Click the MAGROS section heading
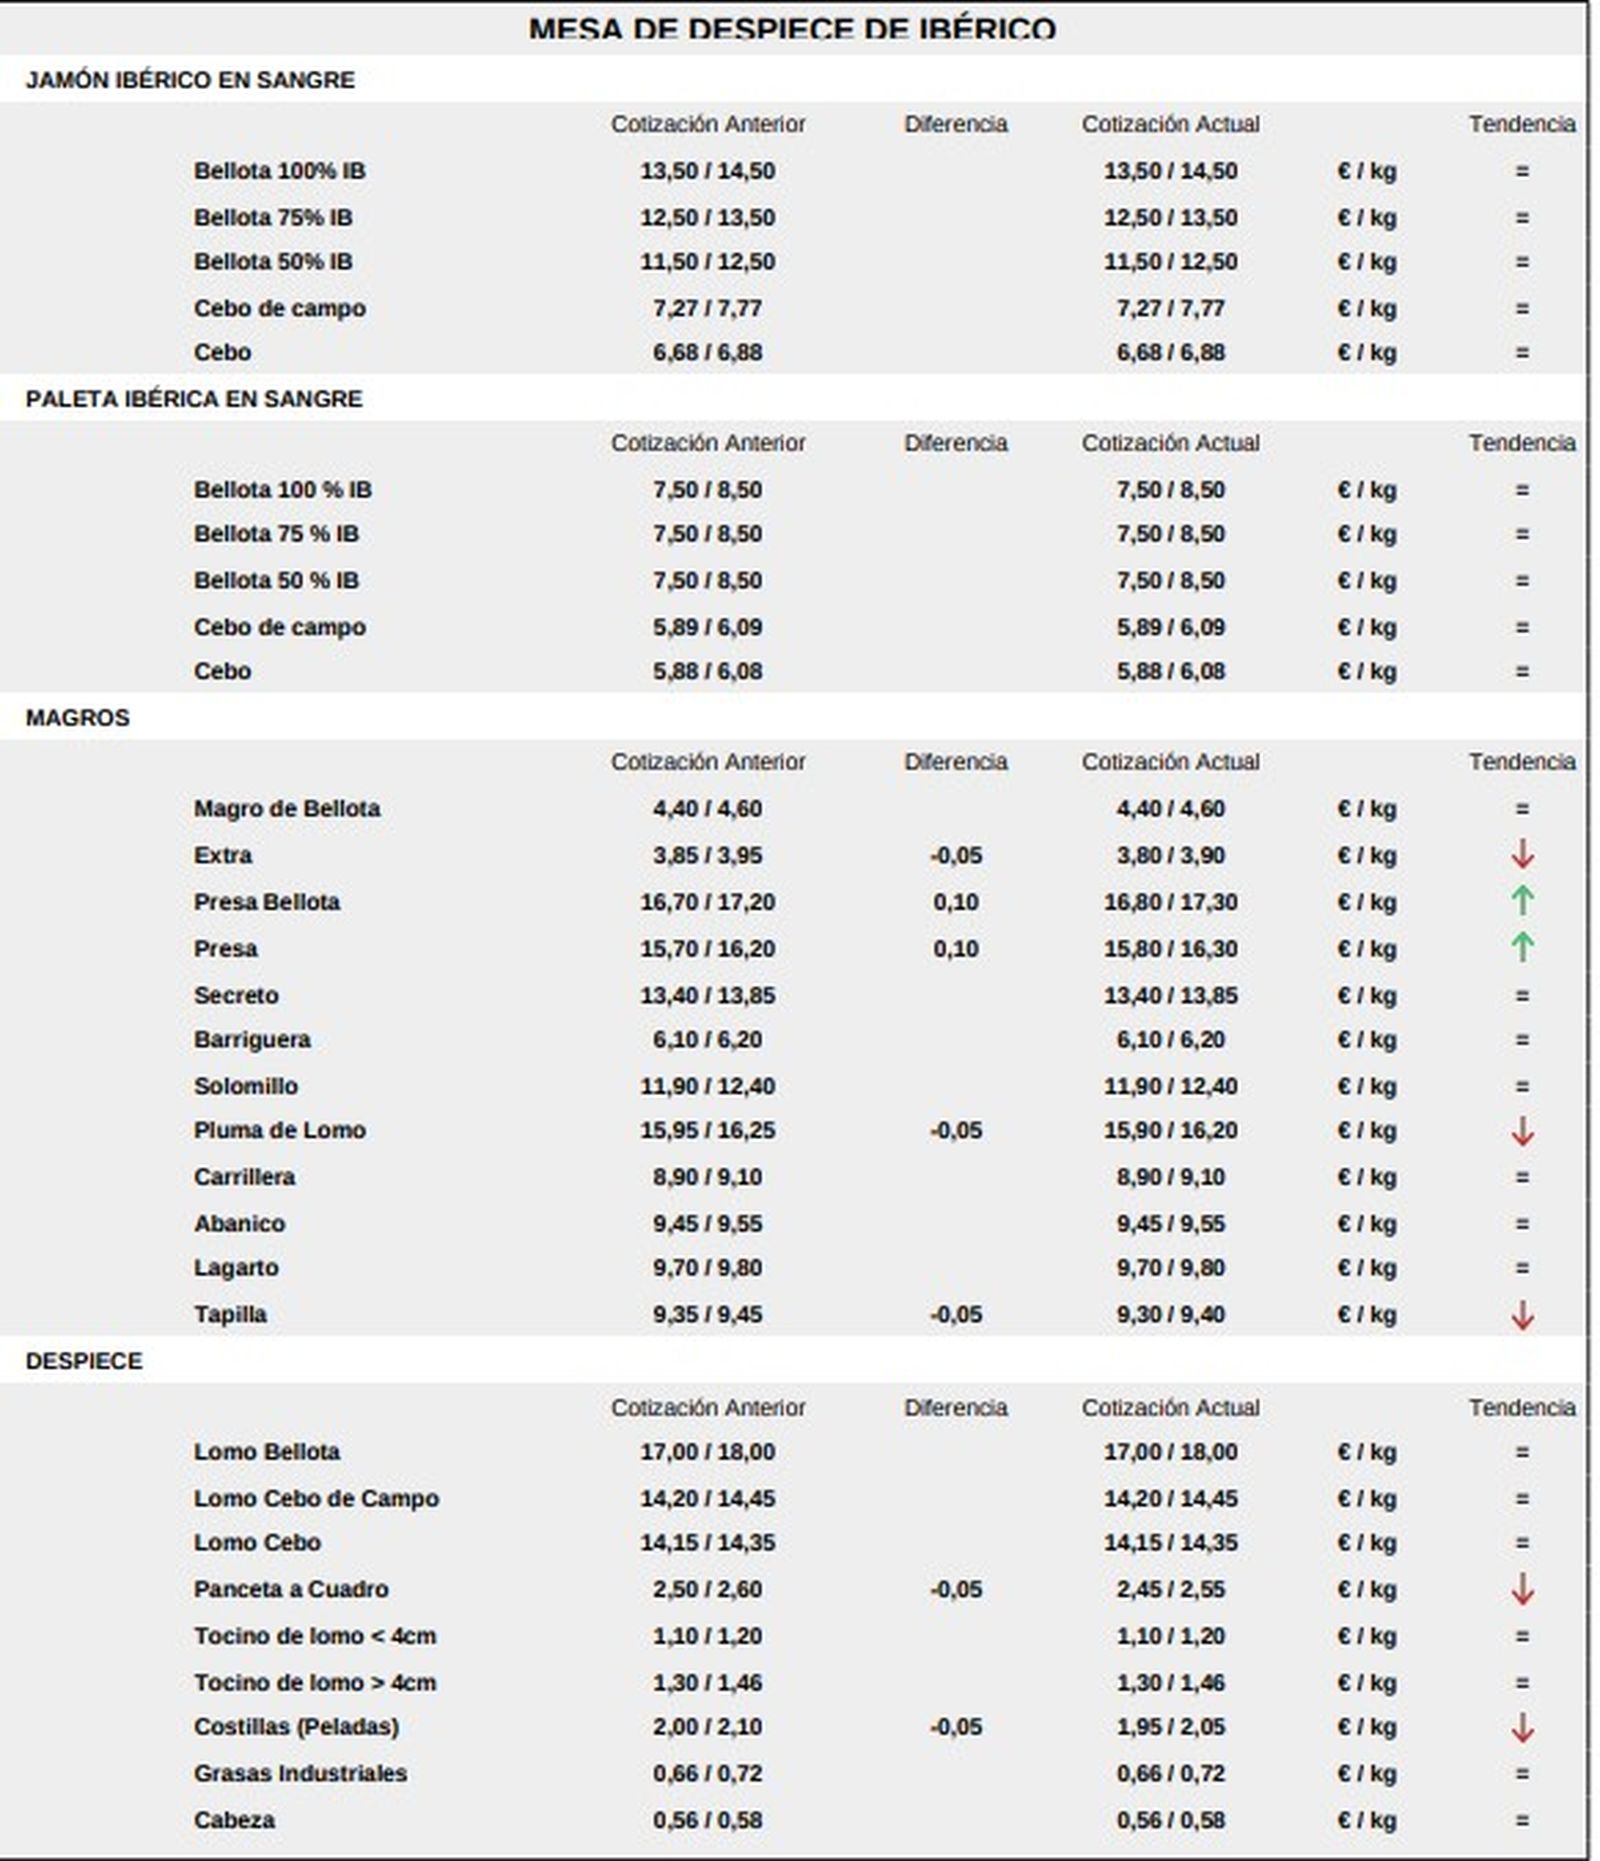The height and width of the screenshot is (1861, 1600). coord(77,718)
